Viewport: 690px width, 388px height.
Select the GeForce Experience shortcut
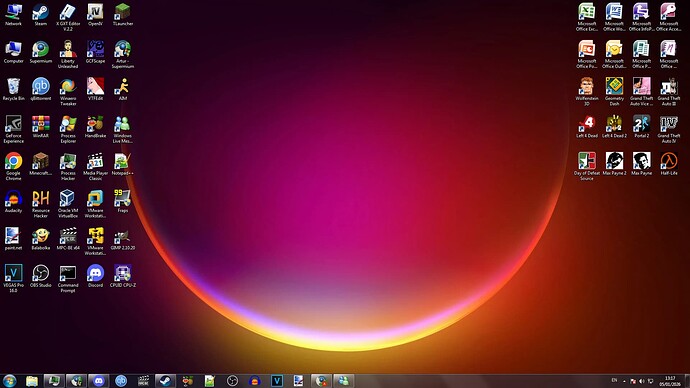pos(13,130)
